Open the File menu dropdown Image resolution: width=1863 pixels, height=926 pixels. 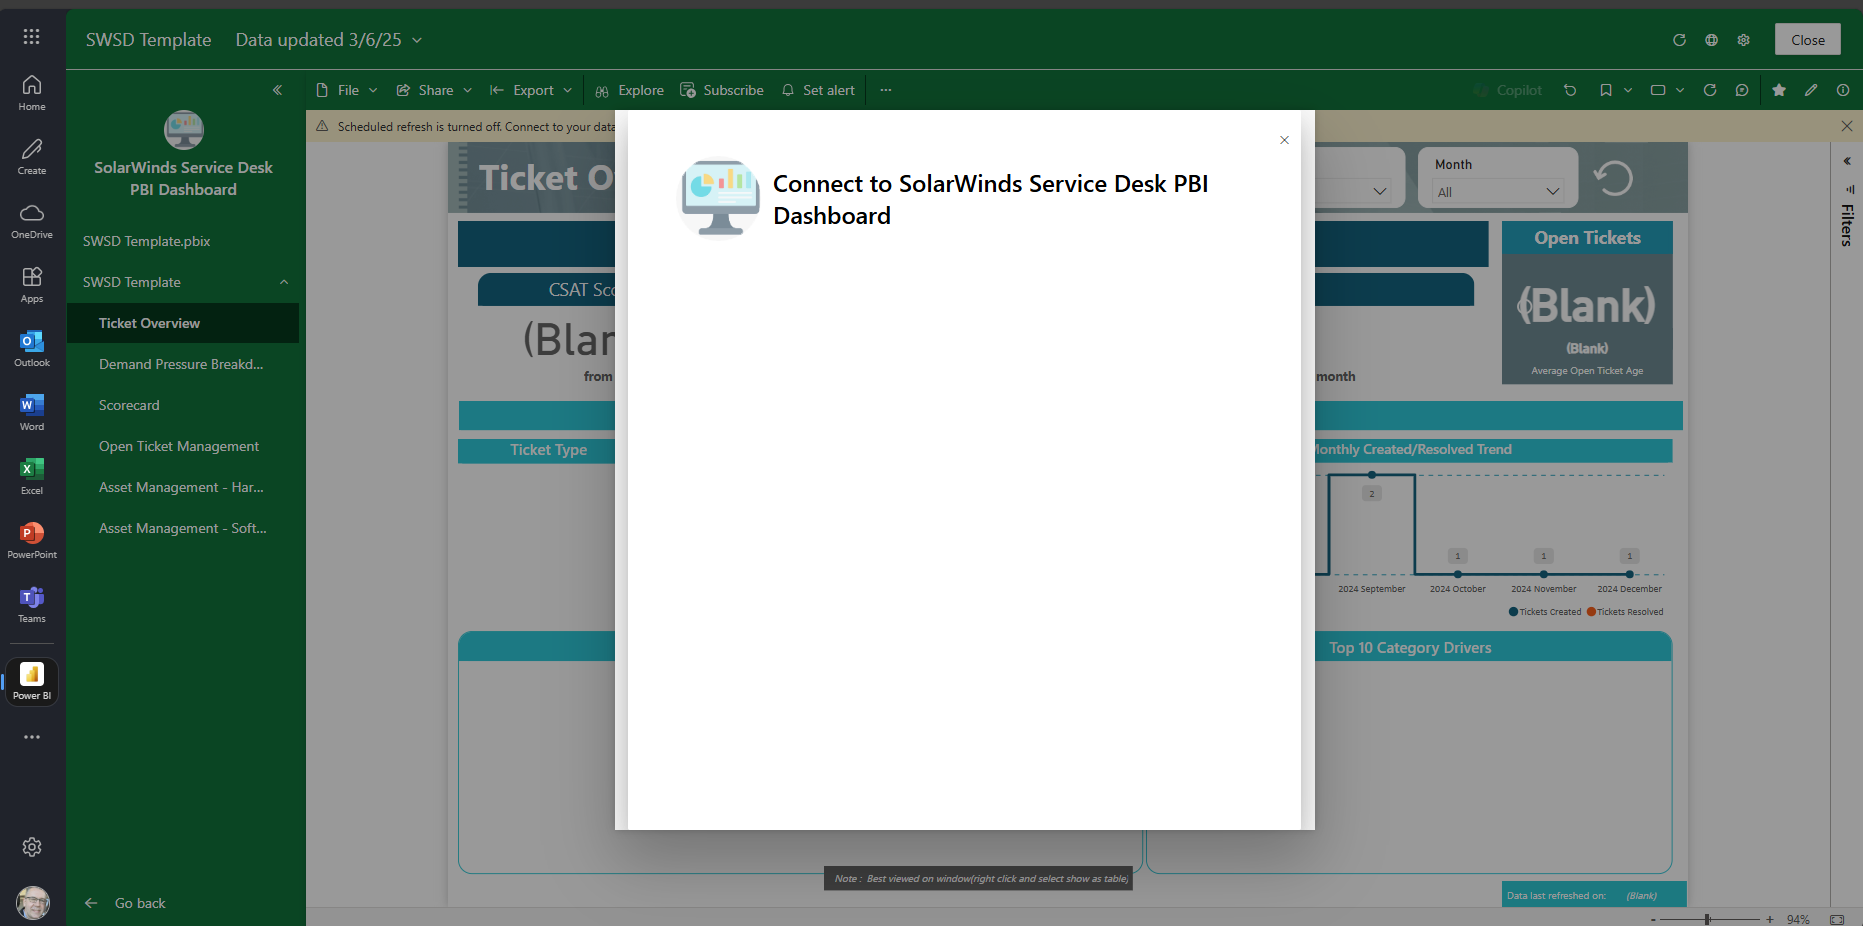click(347, 90)
